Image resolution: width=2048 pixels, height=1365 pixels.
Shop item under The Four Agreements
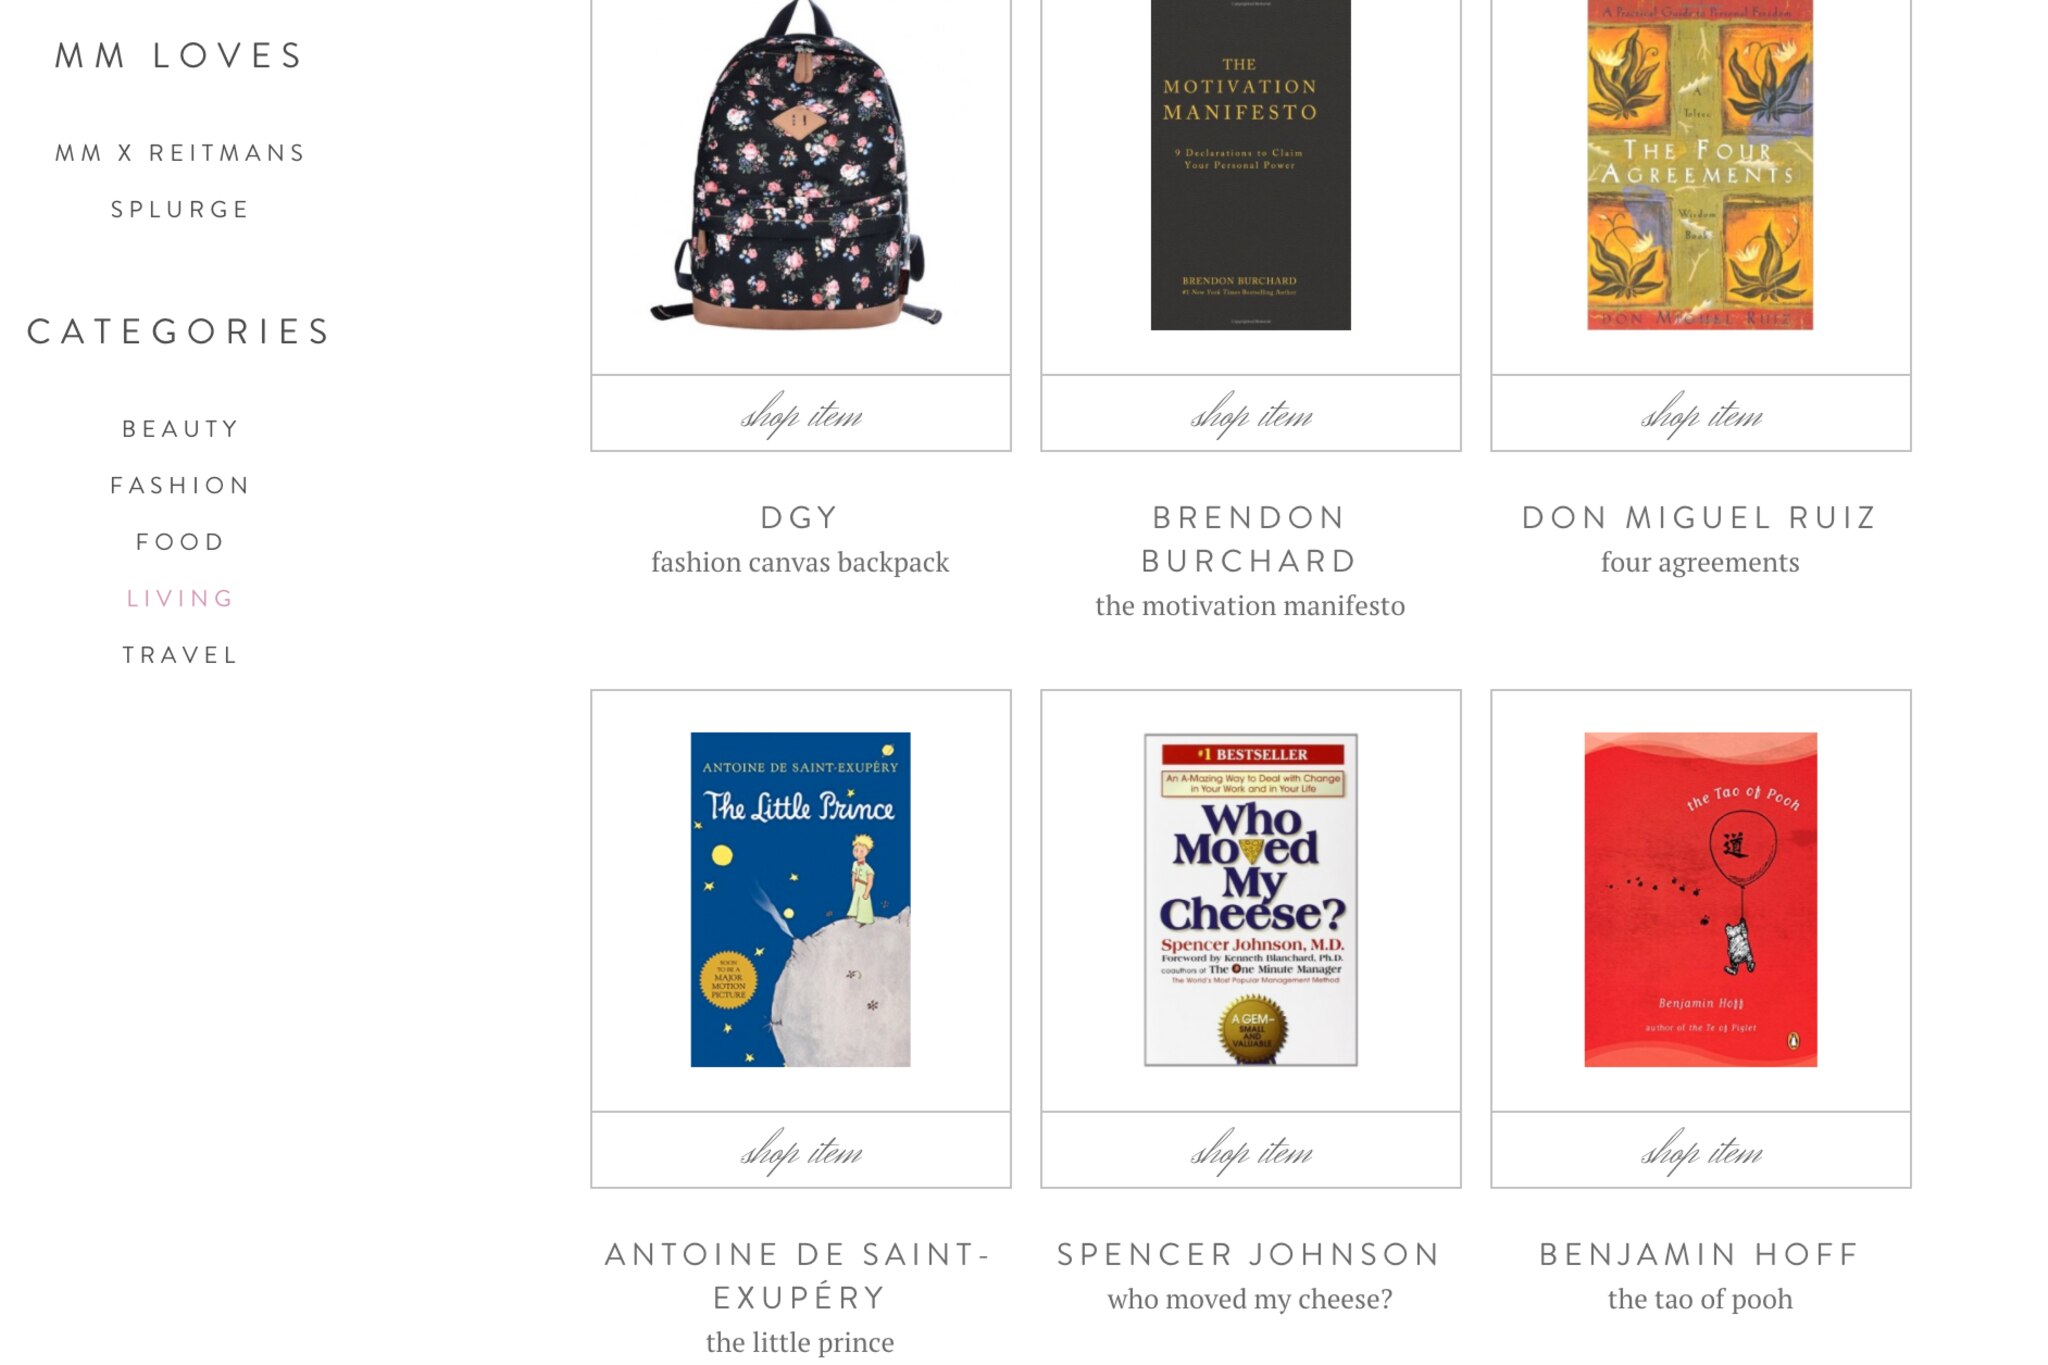pos(1701,413)
